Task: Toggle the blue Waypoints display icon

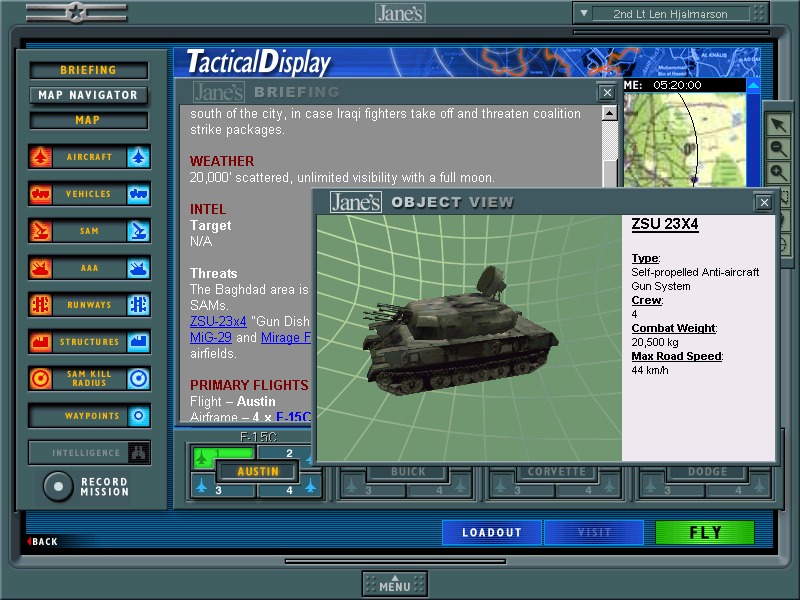Action: [x=138, y=416]
